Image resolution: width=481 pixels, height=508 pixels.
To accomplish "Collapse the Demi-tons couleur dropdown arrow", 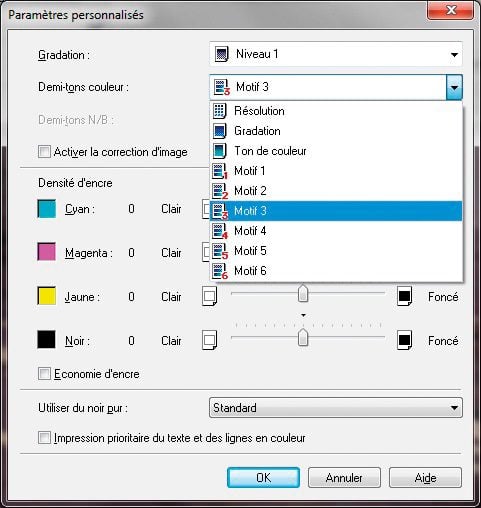I will click(454, 87).
